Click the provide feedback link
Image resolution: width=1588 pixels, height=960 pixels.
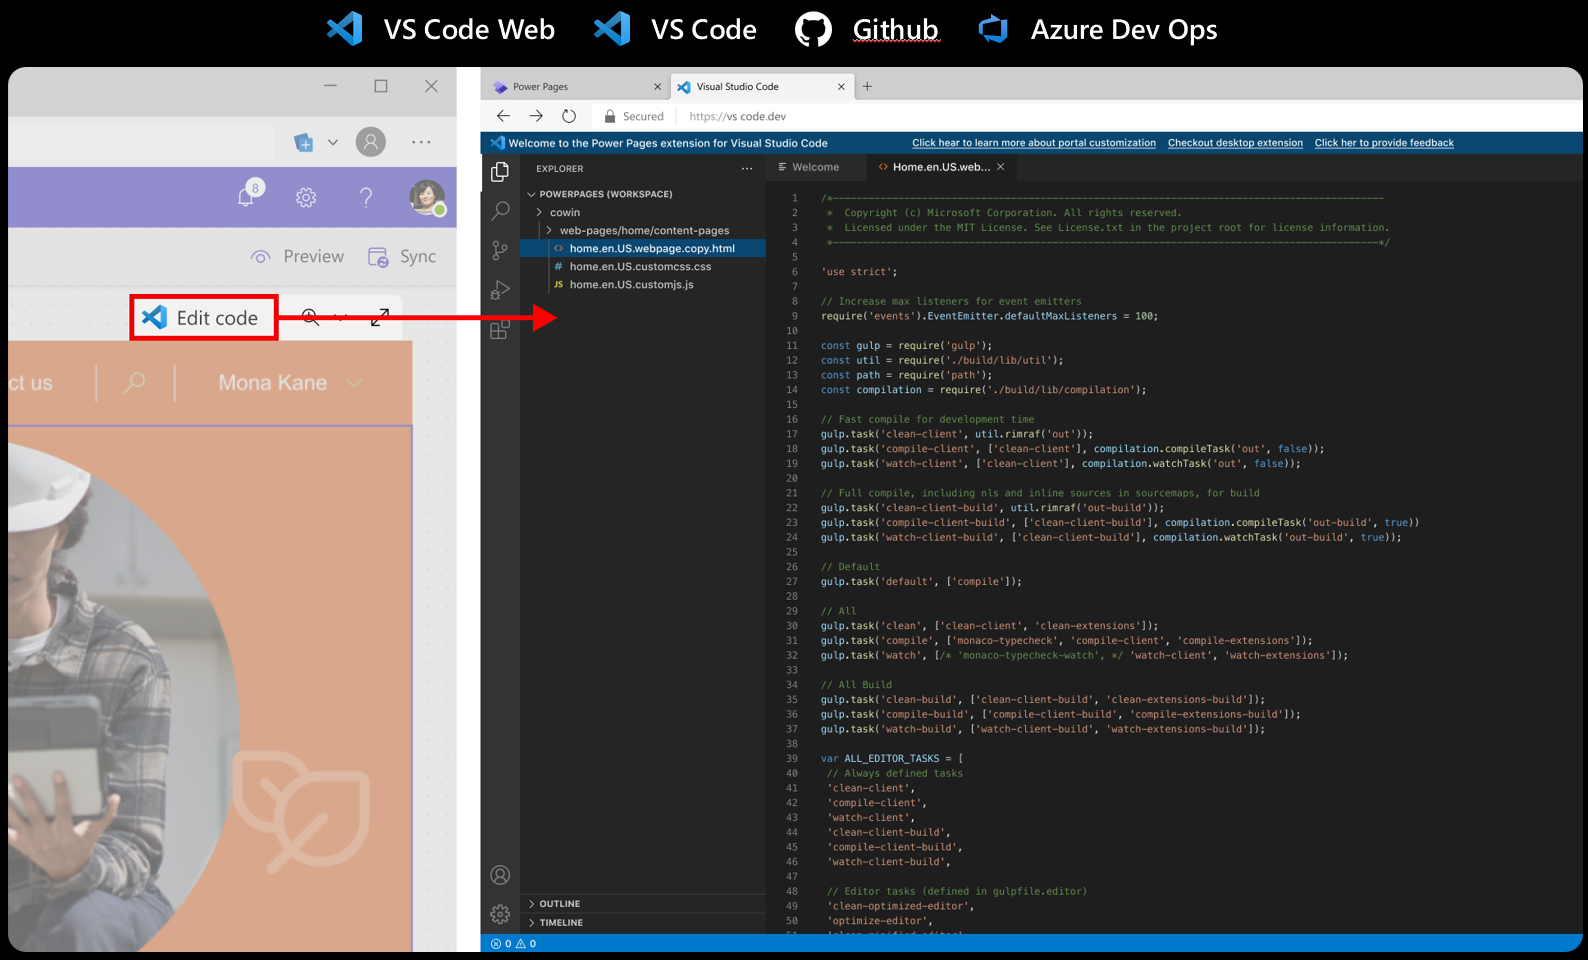coord(1384,143)
